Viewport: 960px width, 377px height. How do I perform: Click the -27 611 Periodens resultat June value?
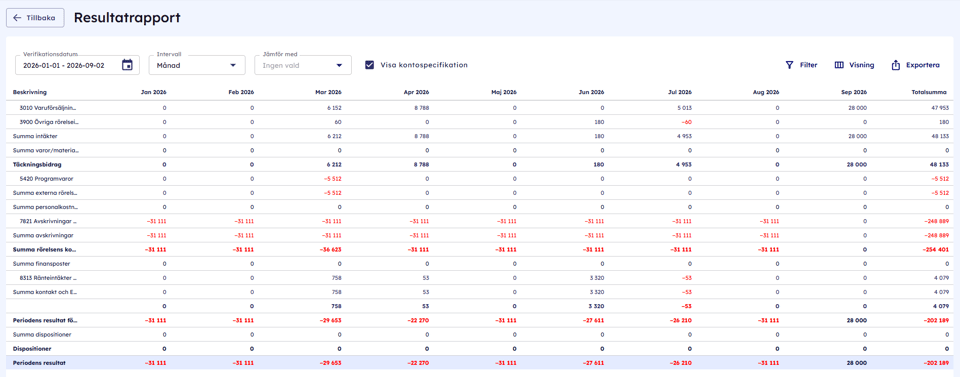pos(593,363)
